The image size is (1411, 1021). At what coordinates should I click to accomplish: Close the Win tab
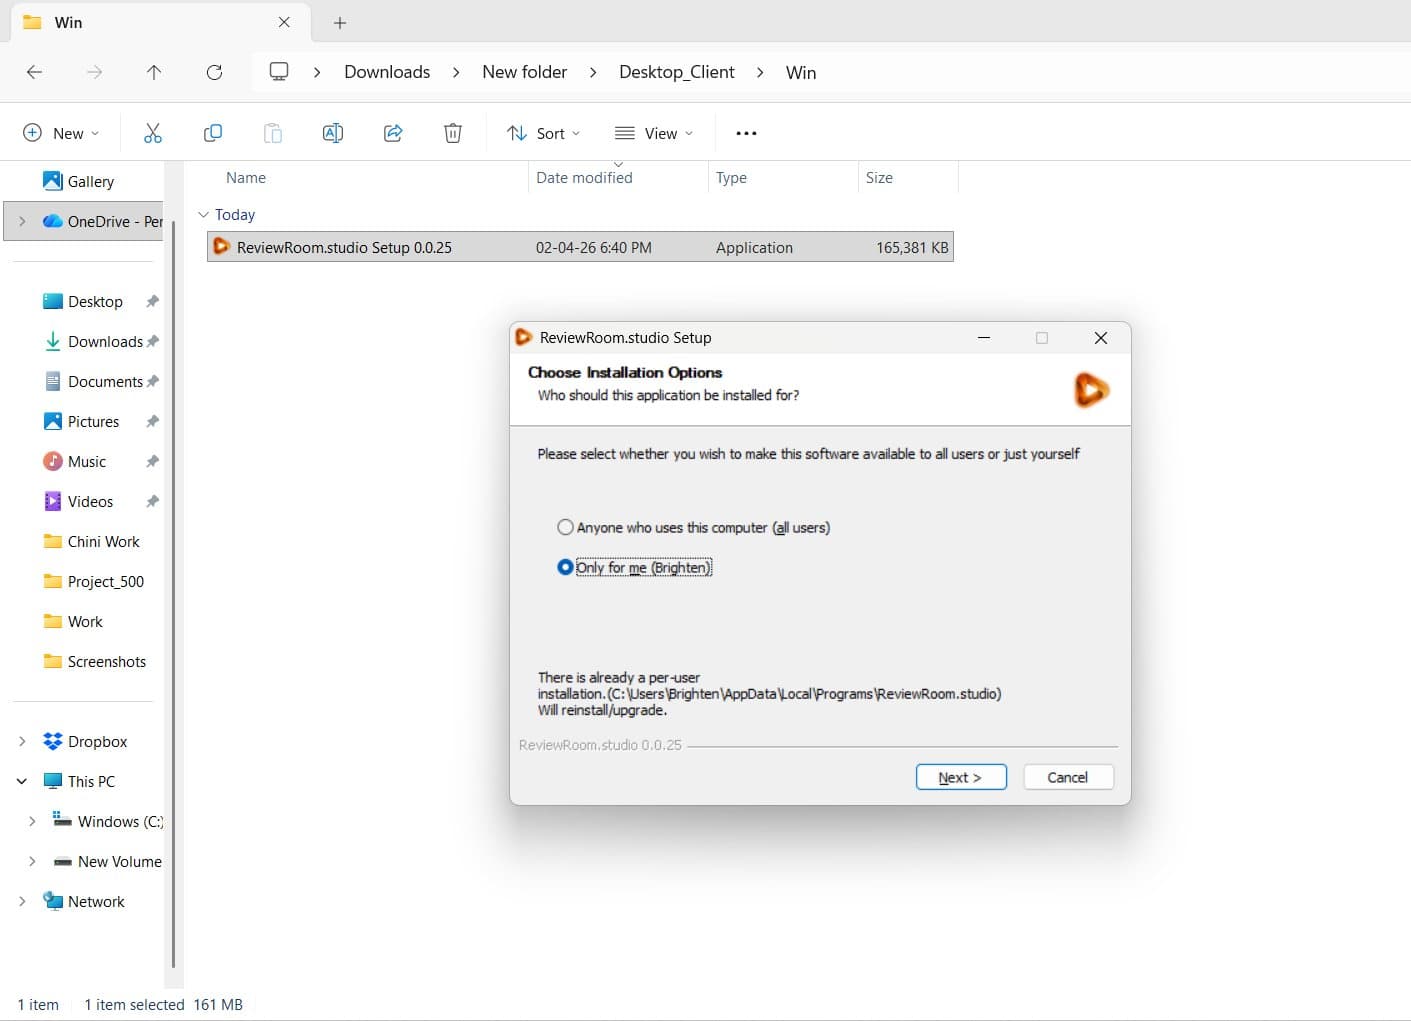284,22
